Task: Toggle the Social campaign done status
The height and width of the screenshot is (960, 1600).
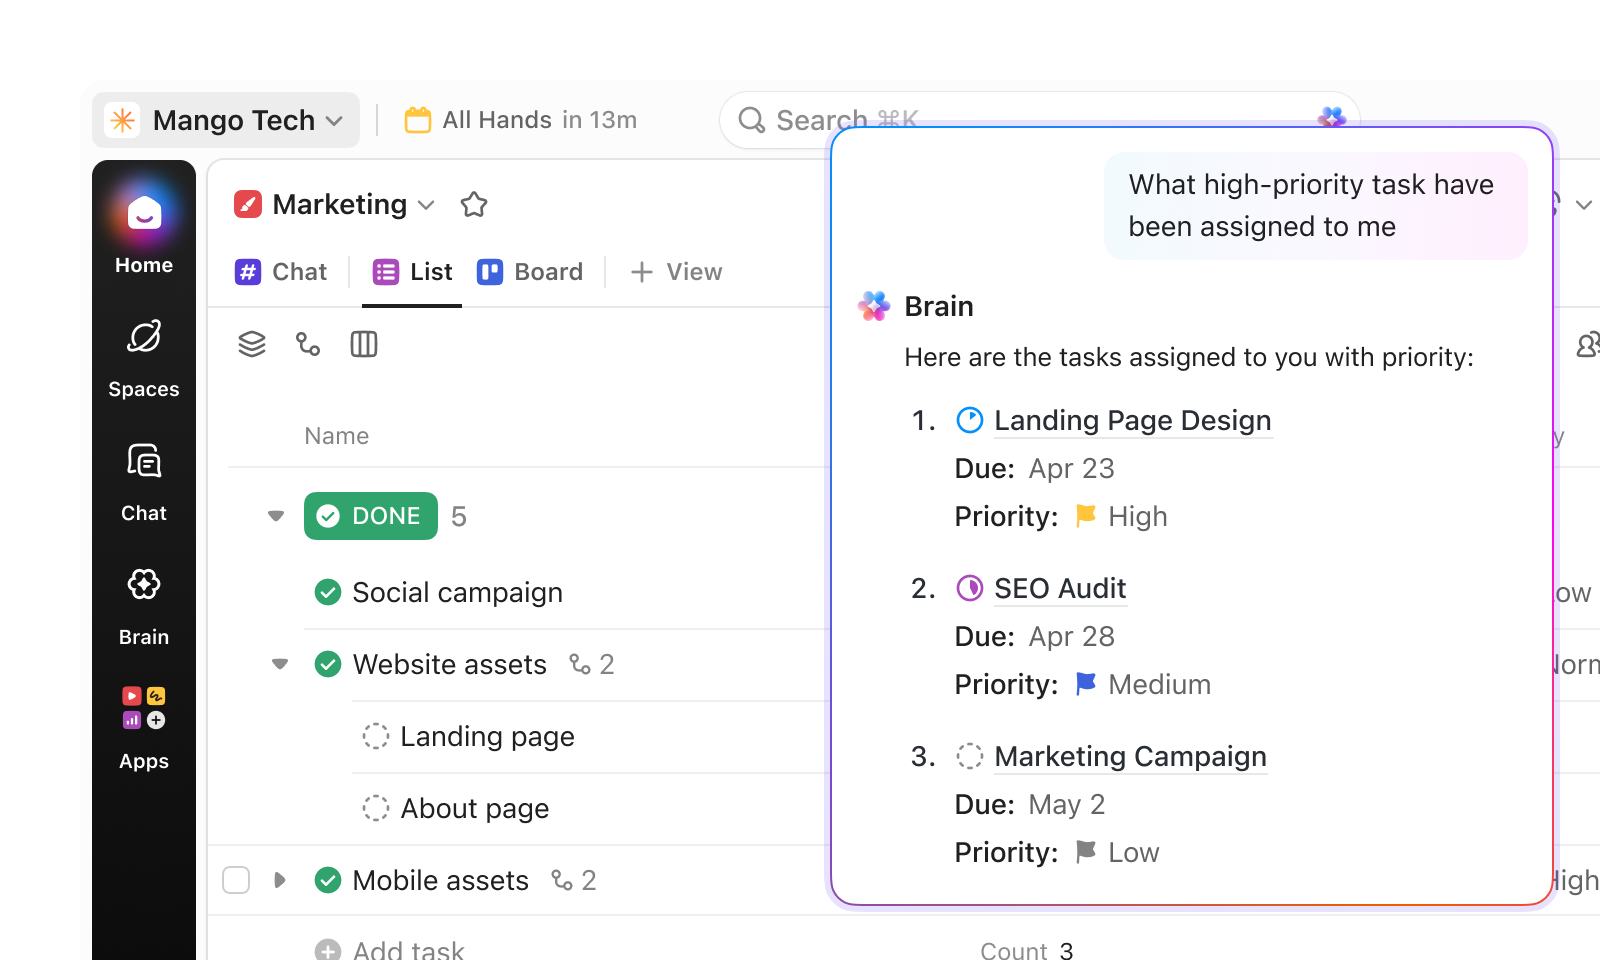Action: pyautogui.click(x=328, y=592)
